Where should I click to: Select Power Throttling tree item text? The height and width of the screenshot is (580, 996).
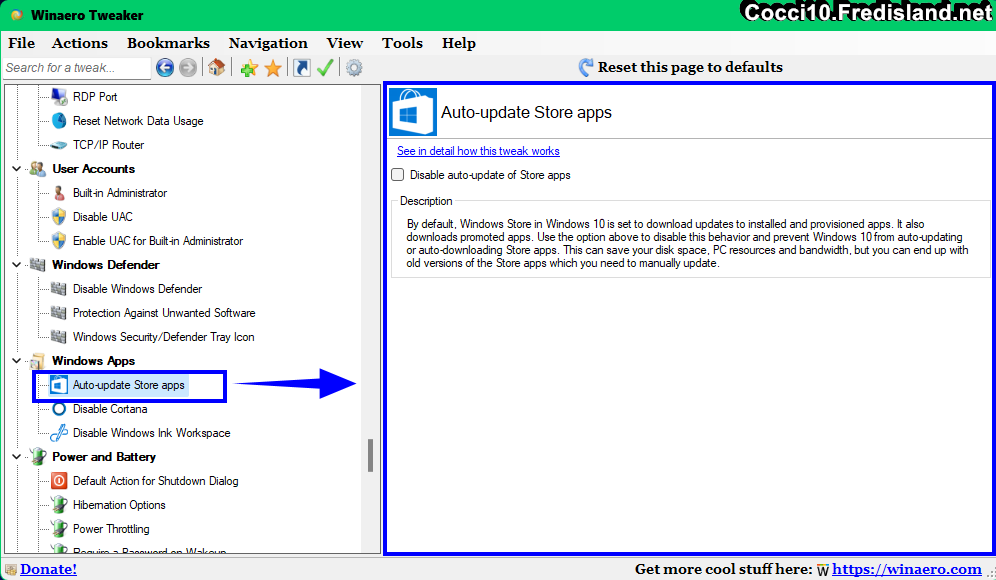(x=111, y=529)
